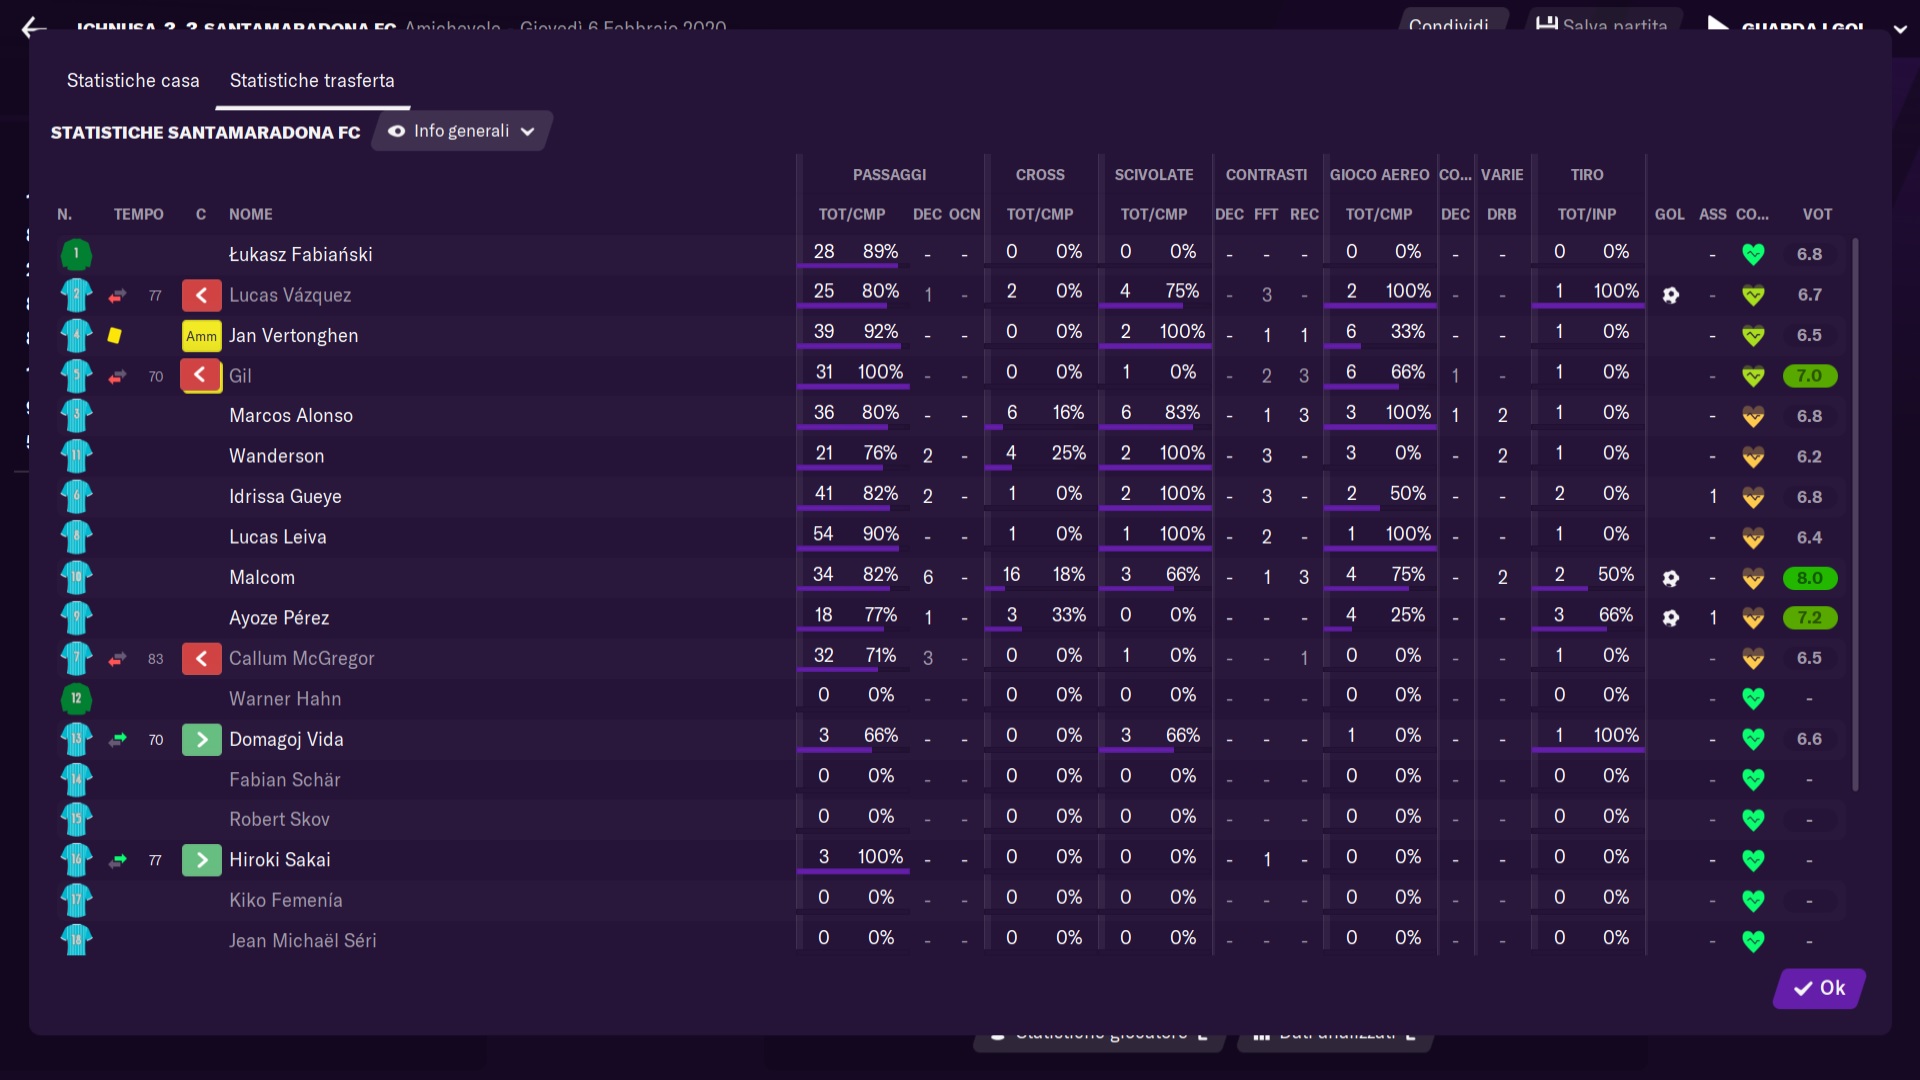Click the red substituted-off arrow for Lucas Vázquez
This screenshot has width=1920, height=1080.
pyautogui.click(x=201, y=295)
